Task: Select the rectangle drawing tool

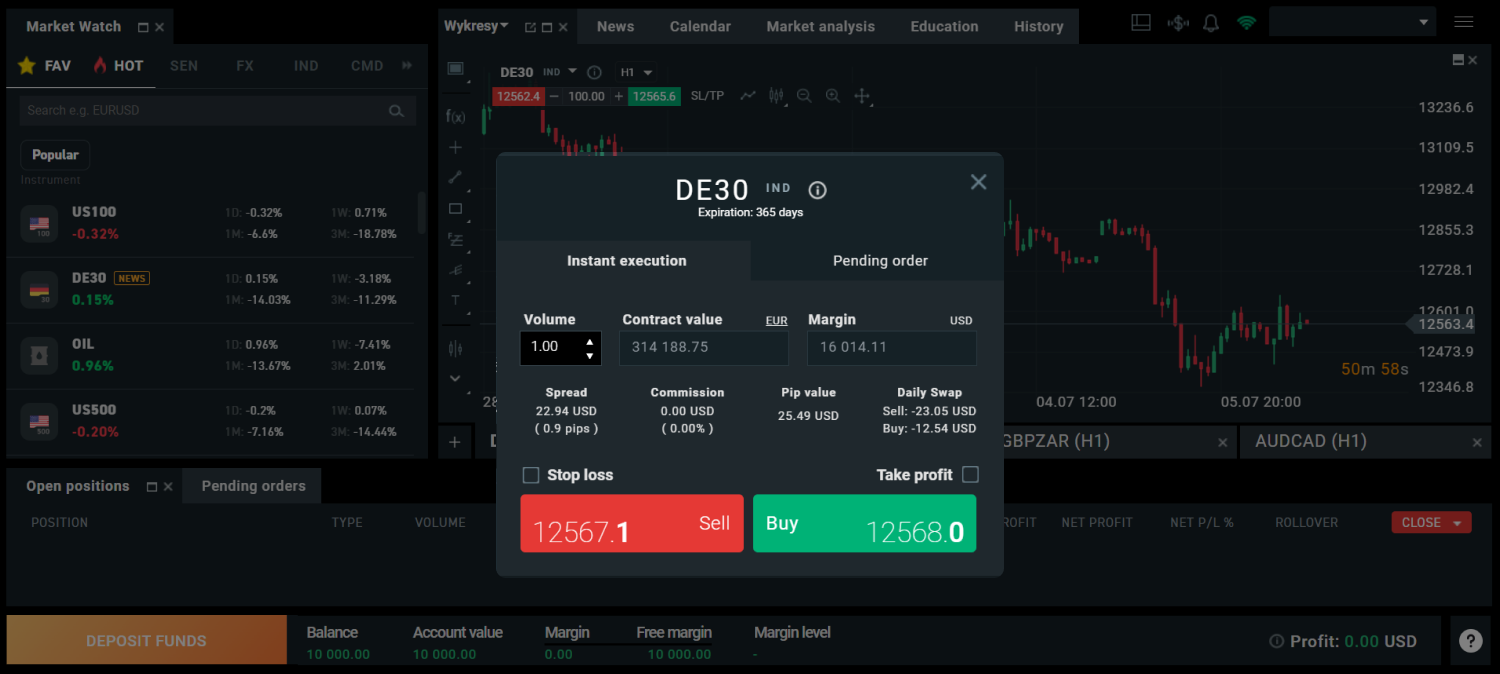Action: coord(456,208)
